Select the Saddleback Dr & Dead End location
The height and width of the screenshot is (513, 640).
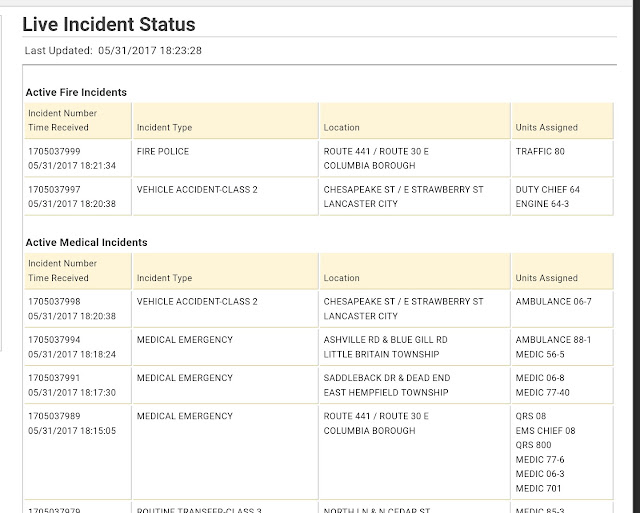(x=388, y=377)
